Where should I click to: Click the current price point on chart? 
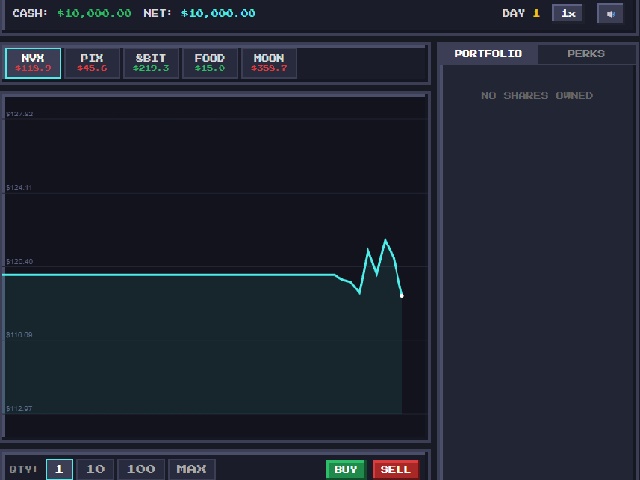pos(402,296)
